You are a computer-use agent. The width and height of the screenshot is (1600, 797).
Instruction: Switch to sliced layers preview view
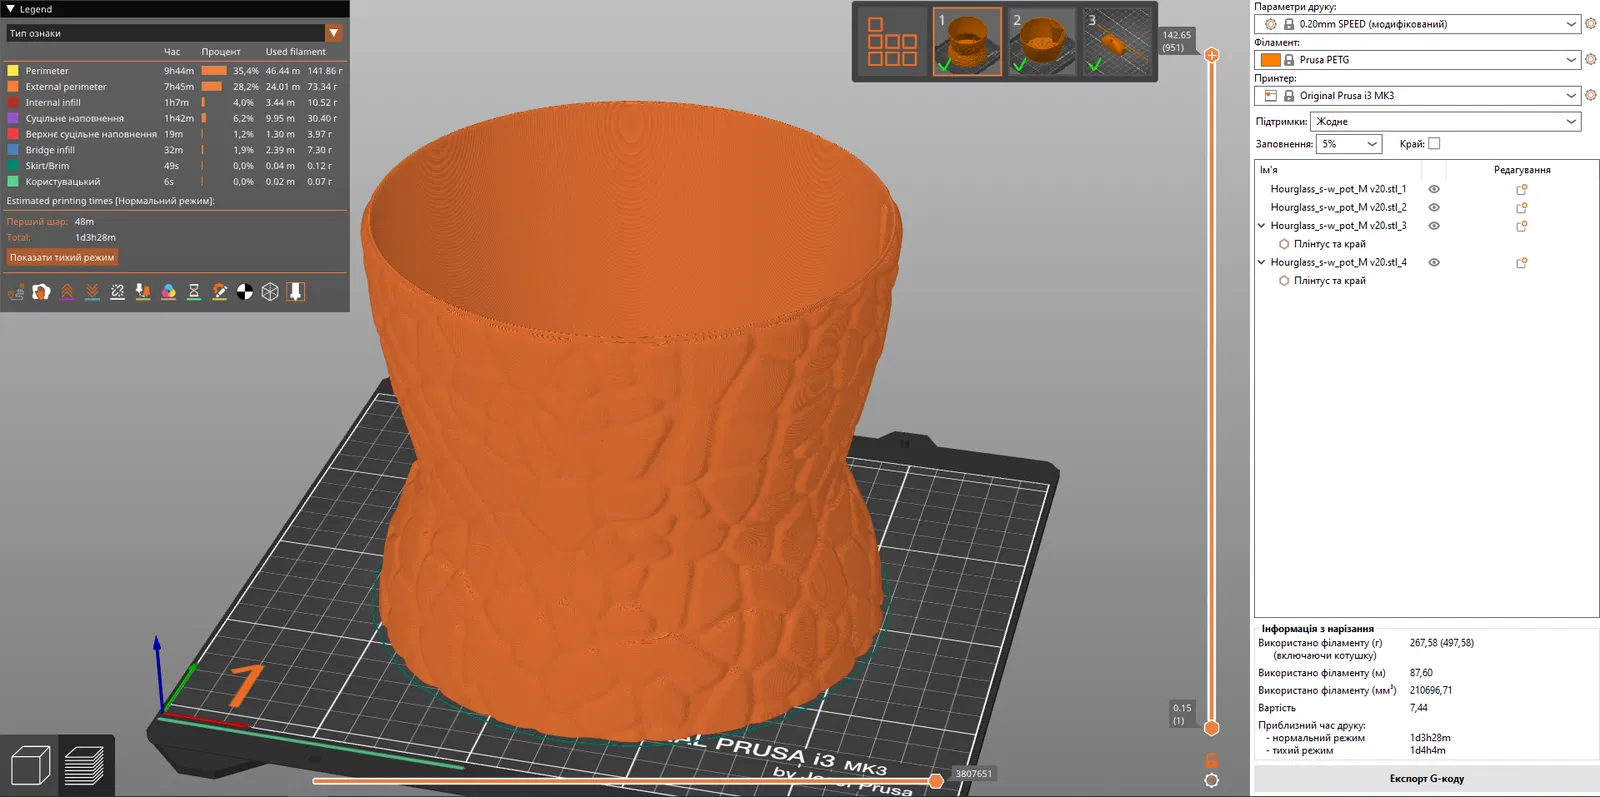[x=85, y=766]
